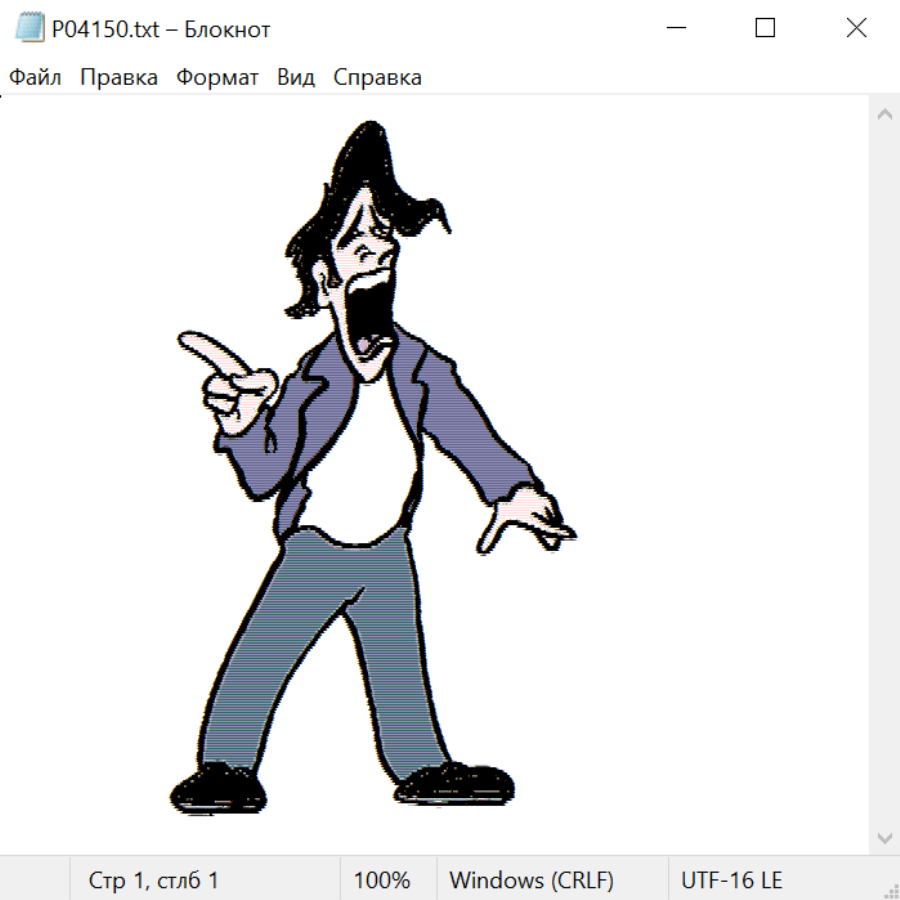Open the Справка menu
900x900 pixels.
point(377,78)
